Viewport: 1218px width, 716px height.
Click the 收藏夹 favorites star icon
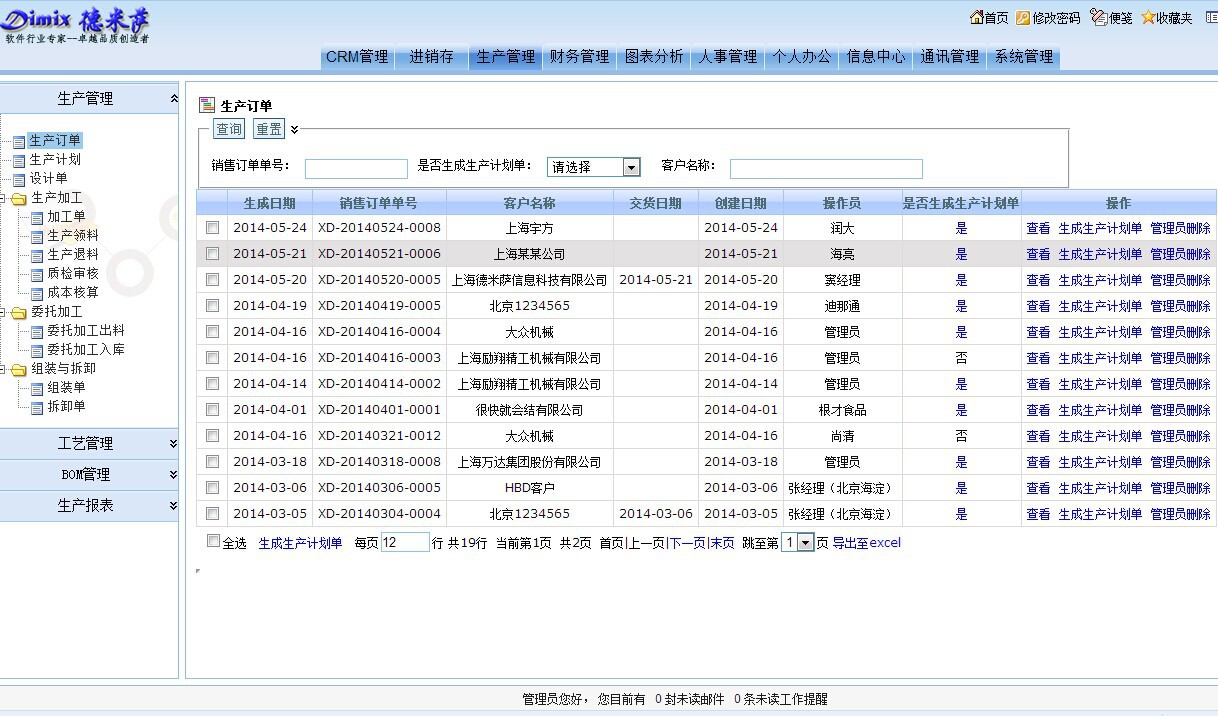1148,18
